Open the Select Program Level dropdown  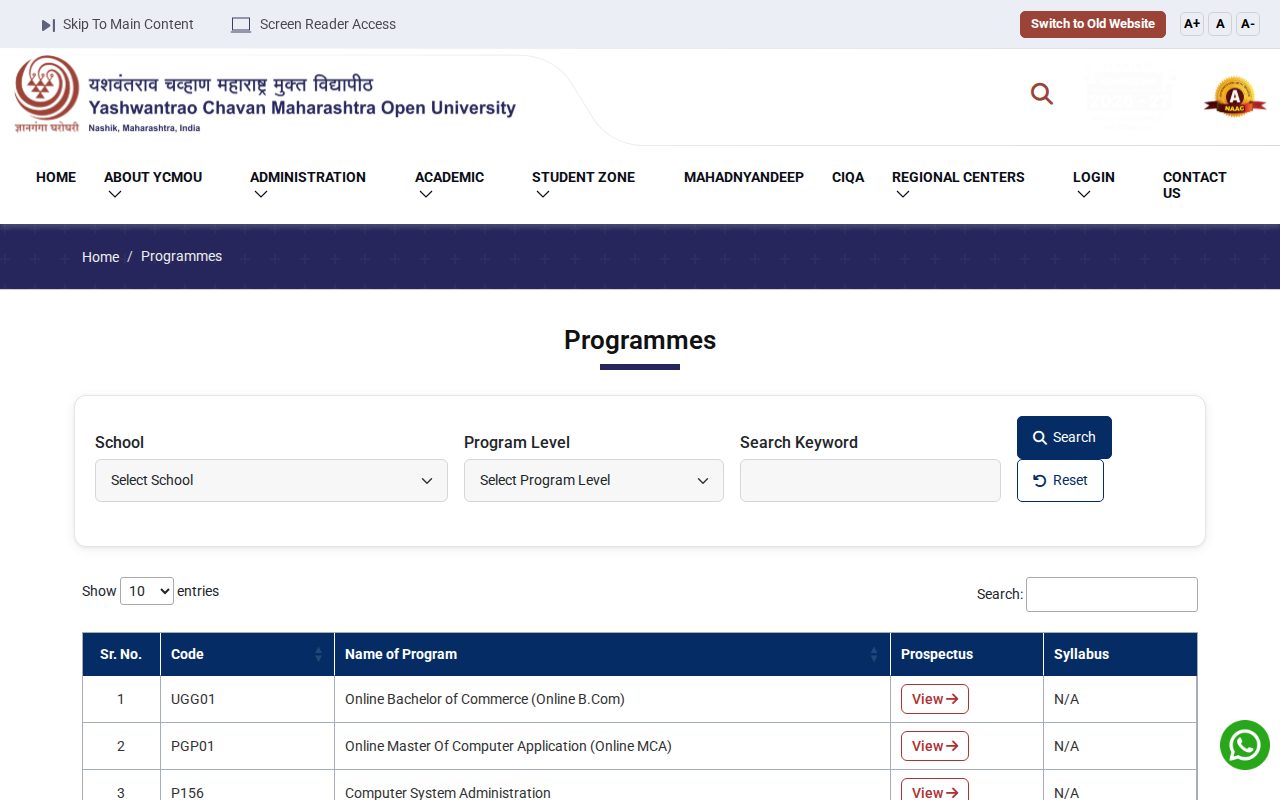tap(594, 481)
